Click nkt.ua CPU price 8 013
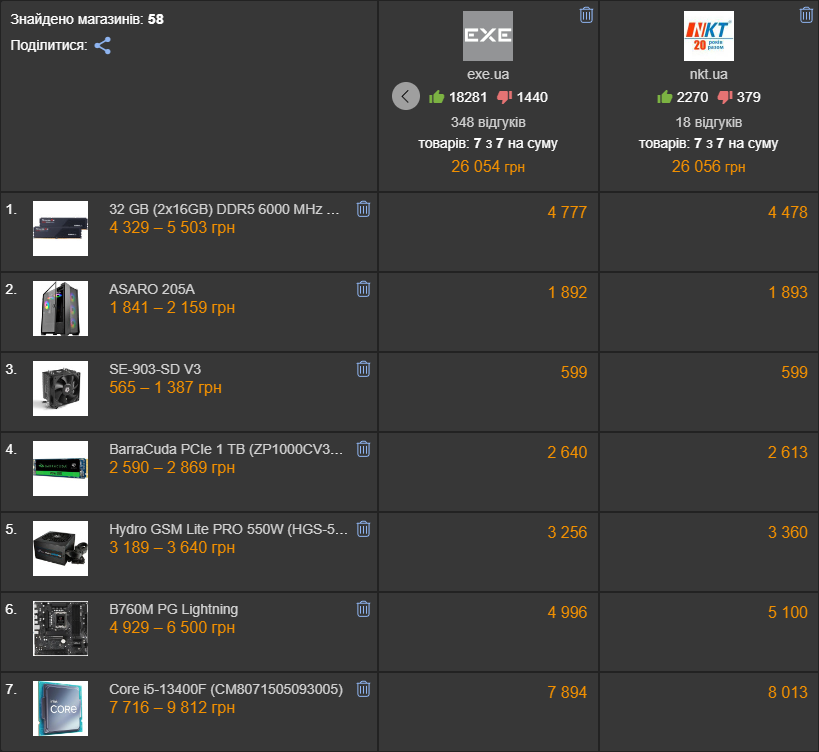Image resolution: width=819 pixels, height=752 pixels. coord(788,692)
